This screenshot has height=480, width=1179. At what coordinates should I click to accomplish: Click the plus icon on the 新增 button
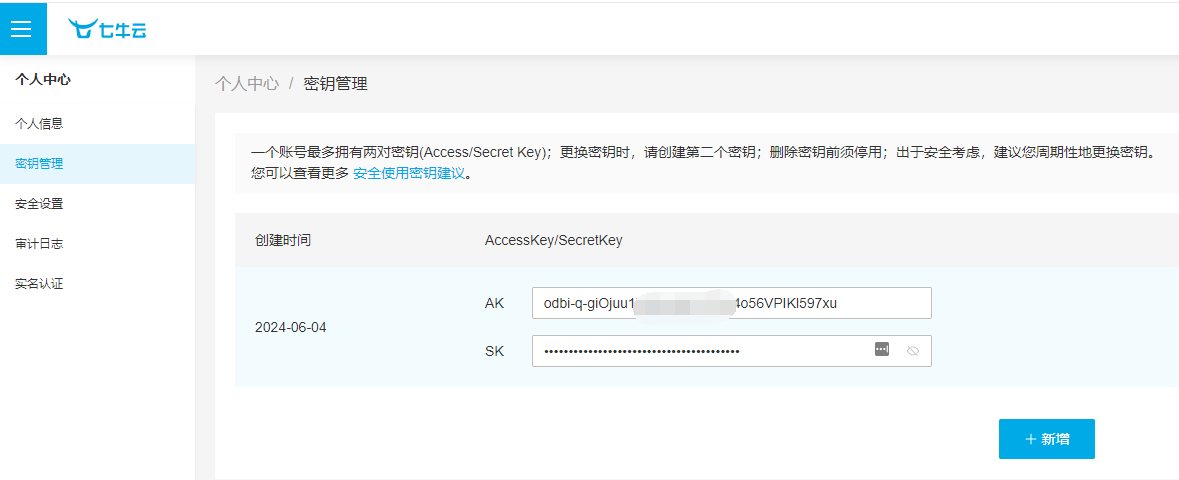1030,439
